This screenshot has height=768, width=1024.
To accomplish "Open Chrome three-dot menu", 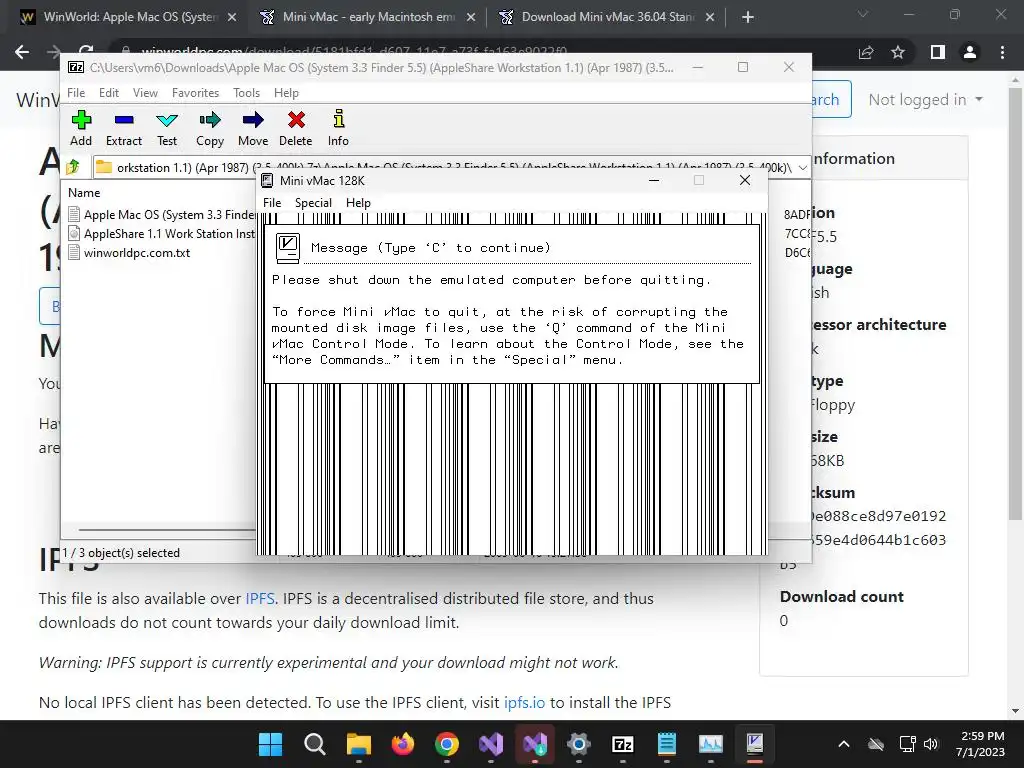I will tap(1002, 52).
